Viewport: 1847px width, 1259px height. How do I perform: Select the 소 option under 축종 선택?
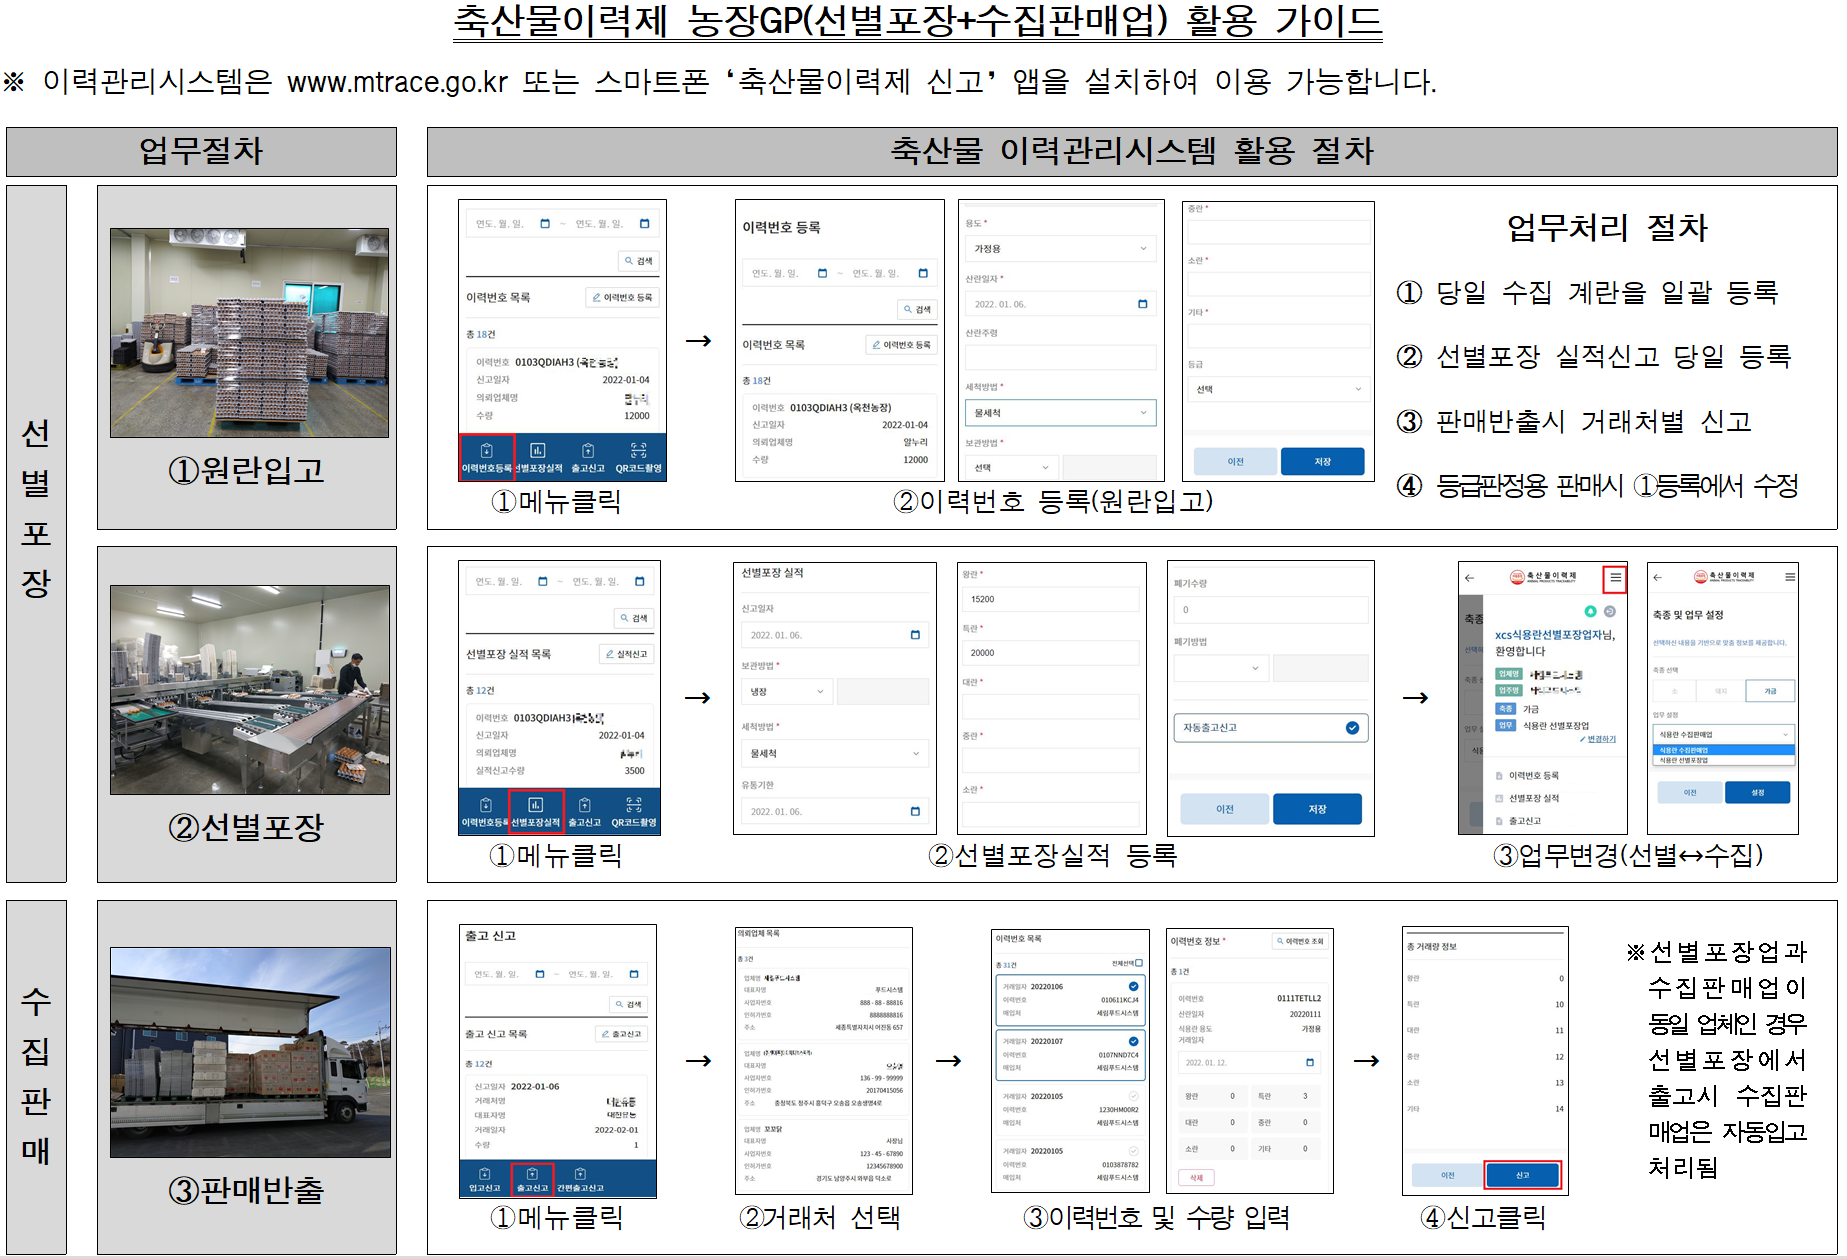(1676, 691)
